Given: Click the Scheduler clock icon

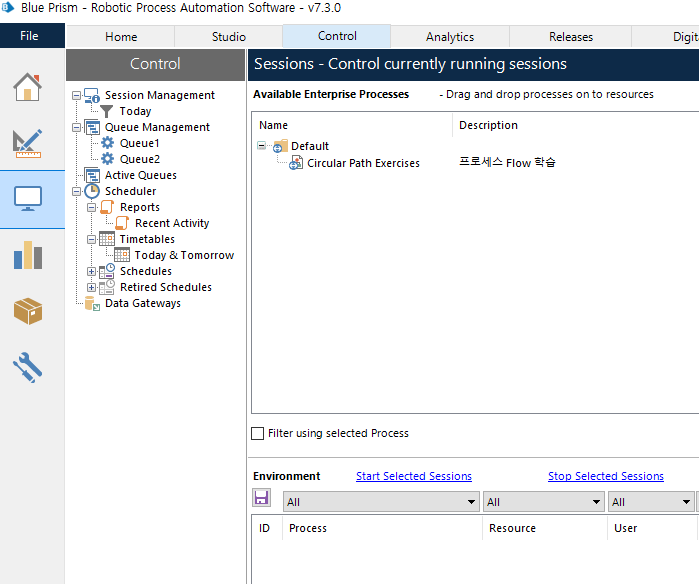Looking at the screenshot, I should [92, 191].
